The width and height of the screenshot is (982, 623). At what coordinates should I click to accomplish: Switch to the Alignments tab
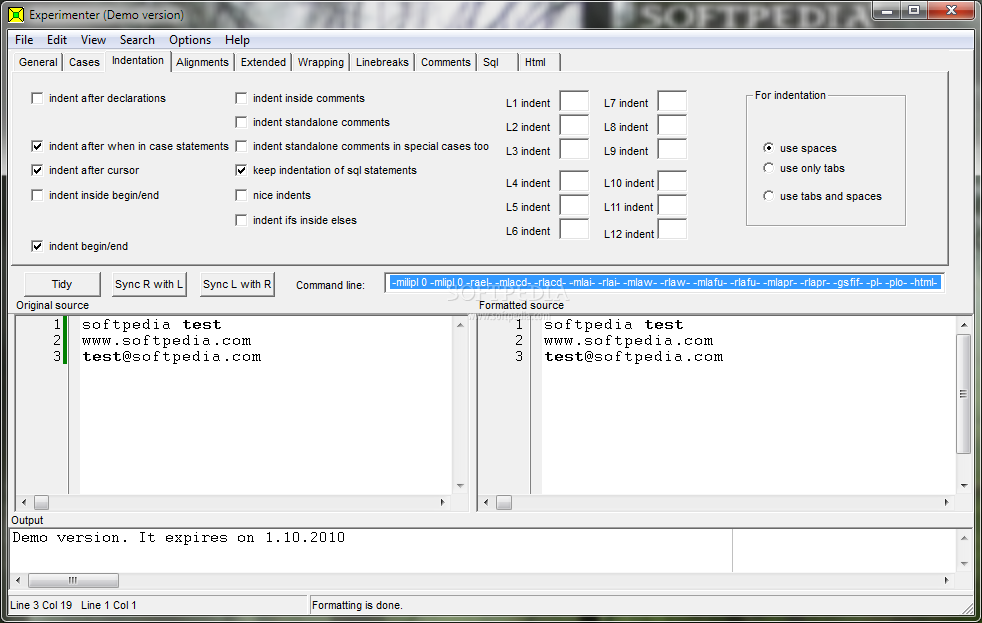coord(202,62)
